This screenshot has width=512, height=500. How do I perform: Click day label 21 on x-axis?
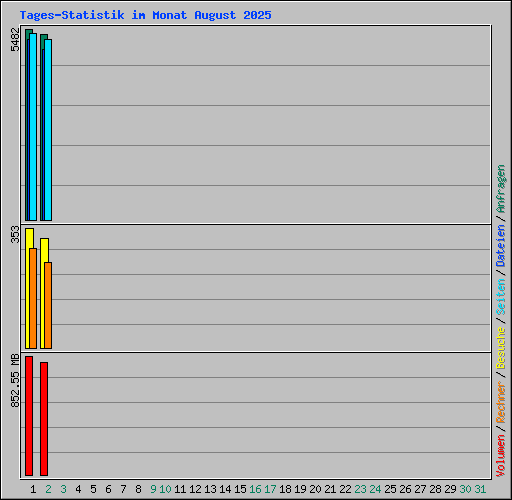point(330,489)
